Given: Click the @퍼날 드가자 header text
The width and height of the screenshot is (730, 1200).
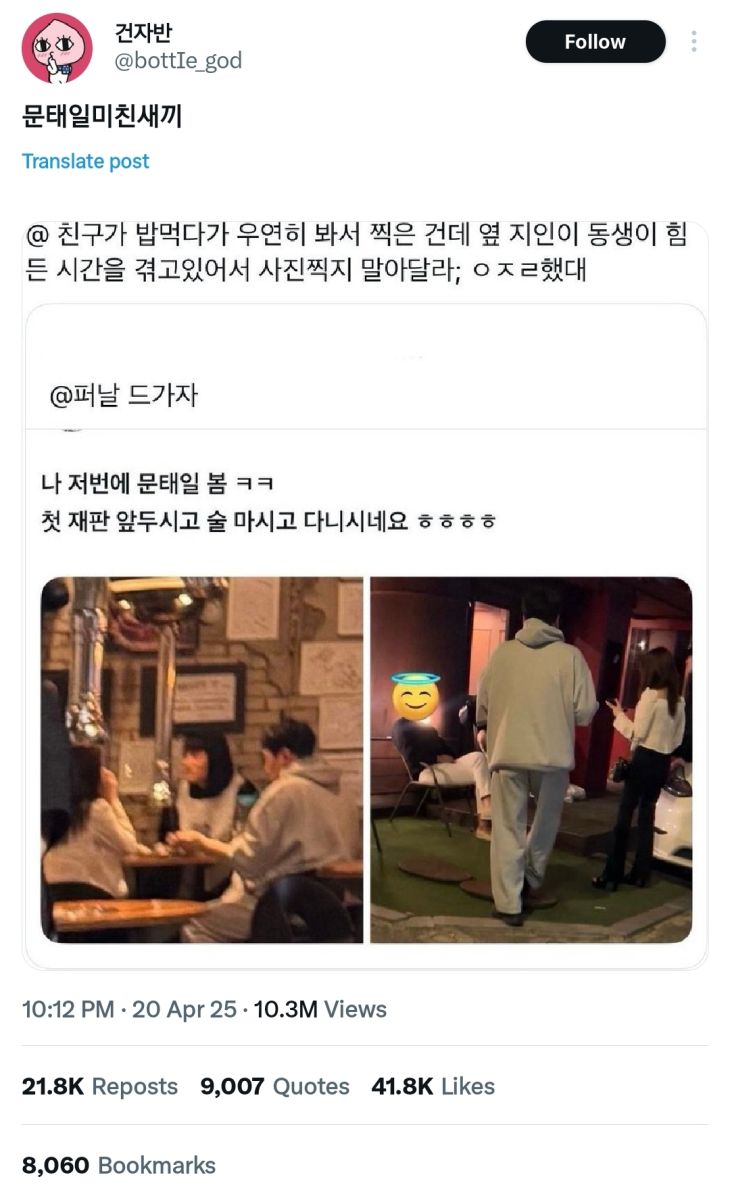Looking at the screenshot, I should (124, 395).
